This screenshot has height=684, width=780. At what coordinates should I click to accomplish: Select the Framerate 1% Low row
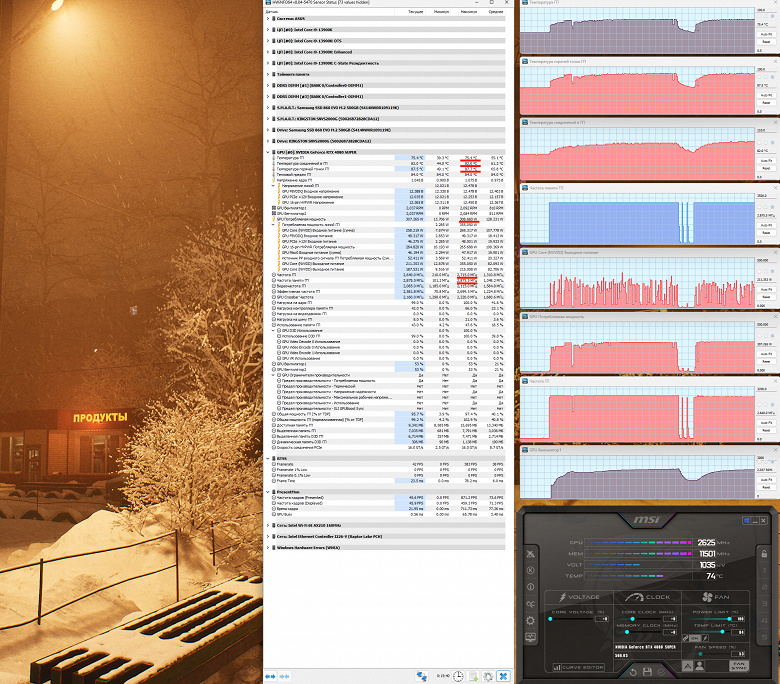coord(389,469)
